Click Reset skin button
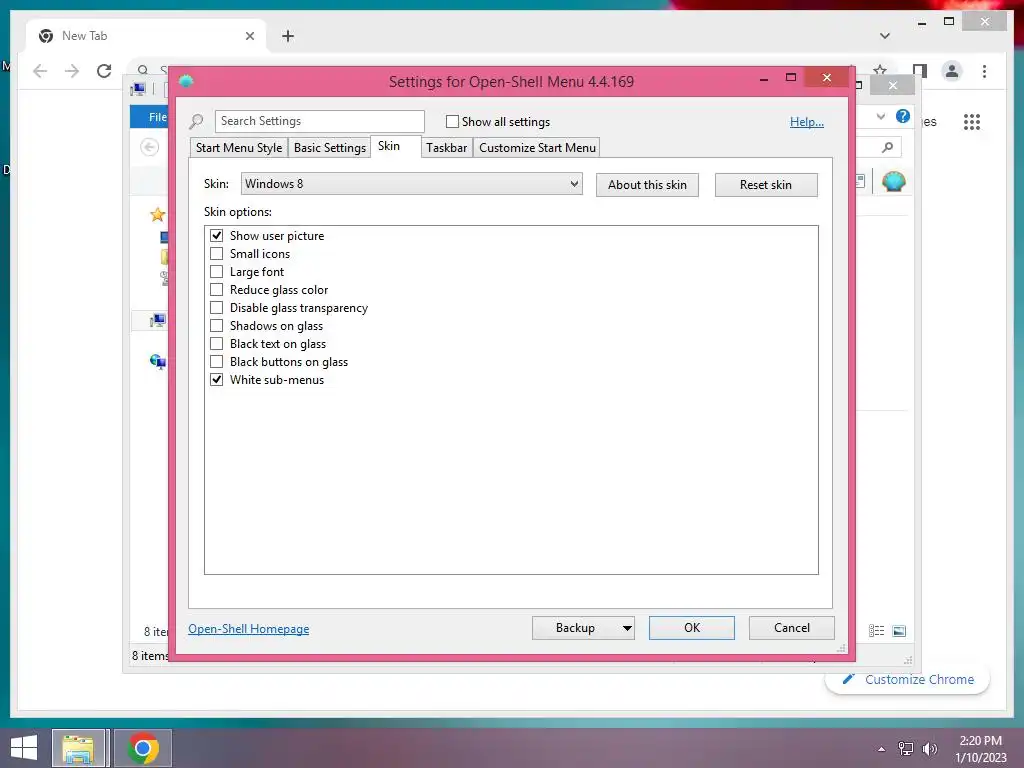 [765, 185]
